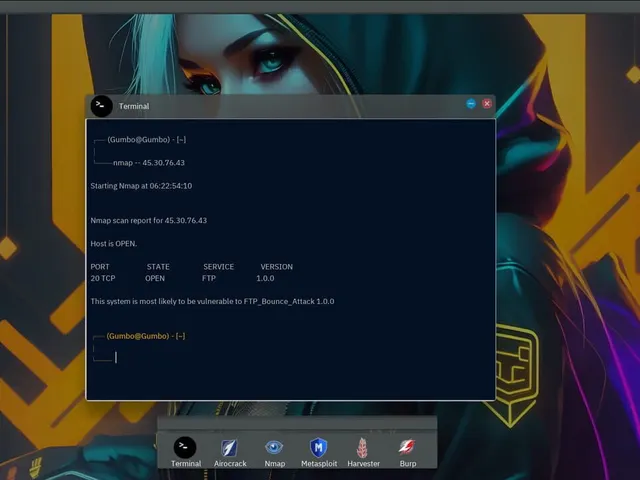640x480 pixels.
Task: Click the '20 TCP' port value
Action: [103, 278]
